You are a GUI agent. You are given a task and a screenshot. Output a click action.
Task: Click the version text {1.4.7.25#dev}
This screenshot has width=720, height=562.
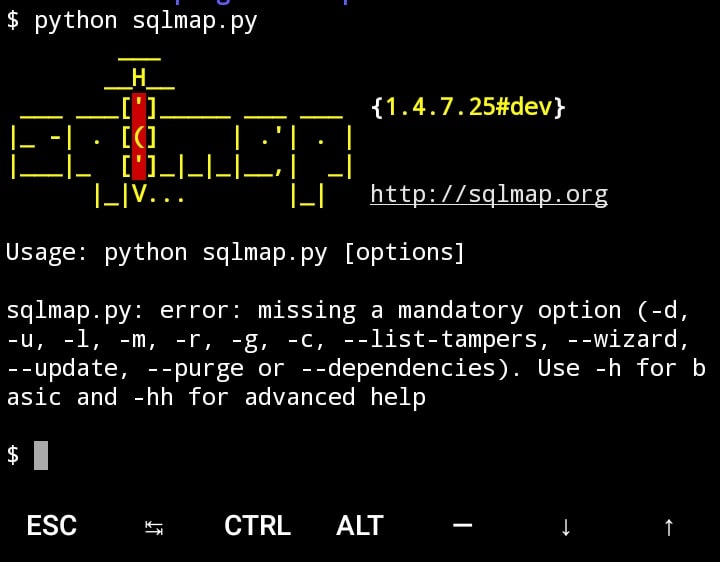click(468, 107)
